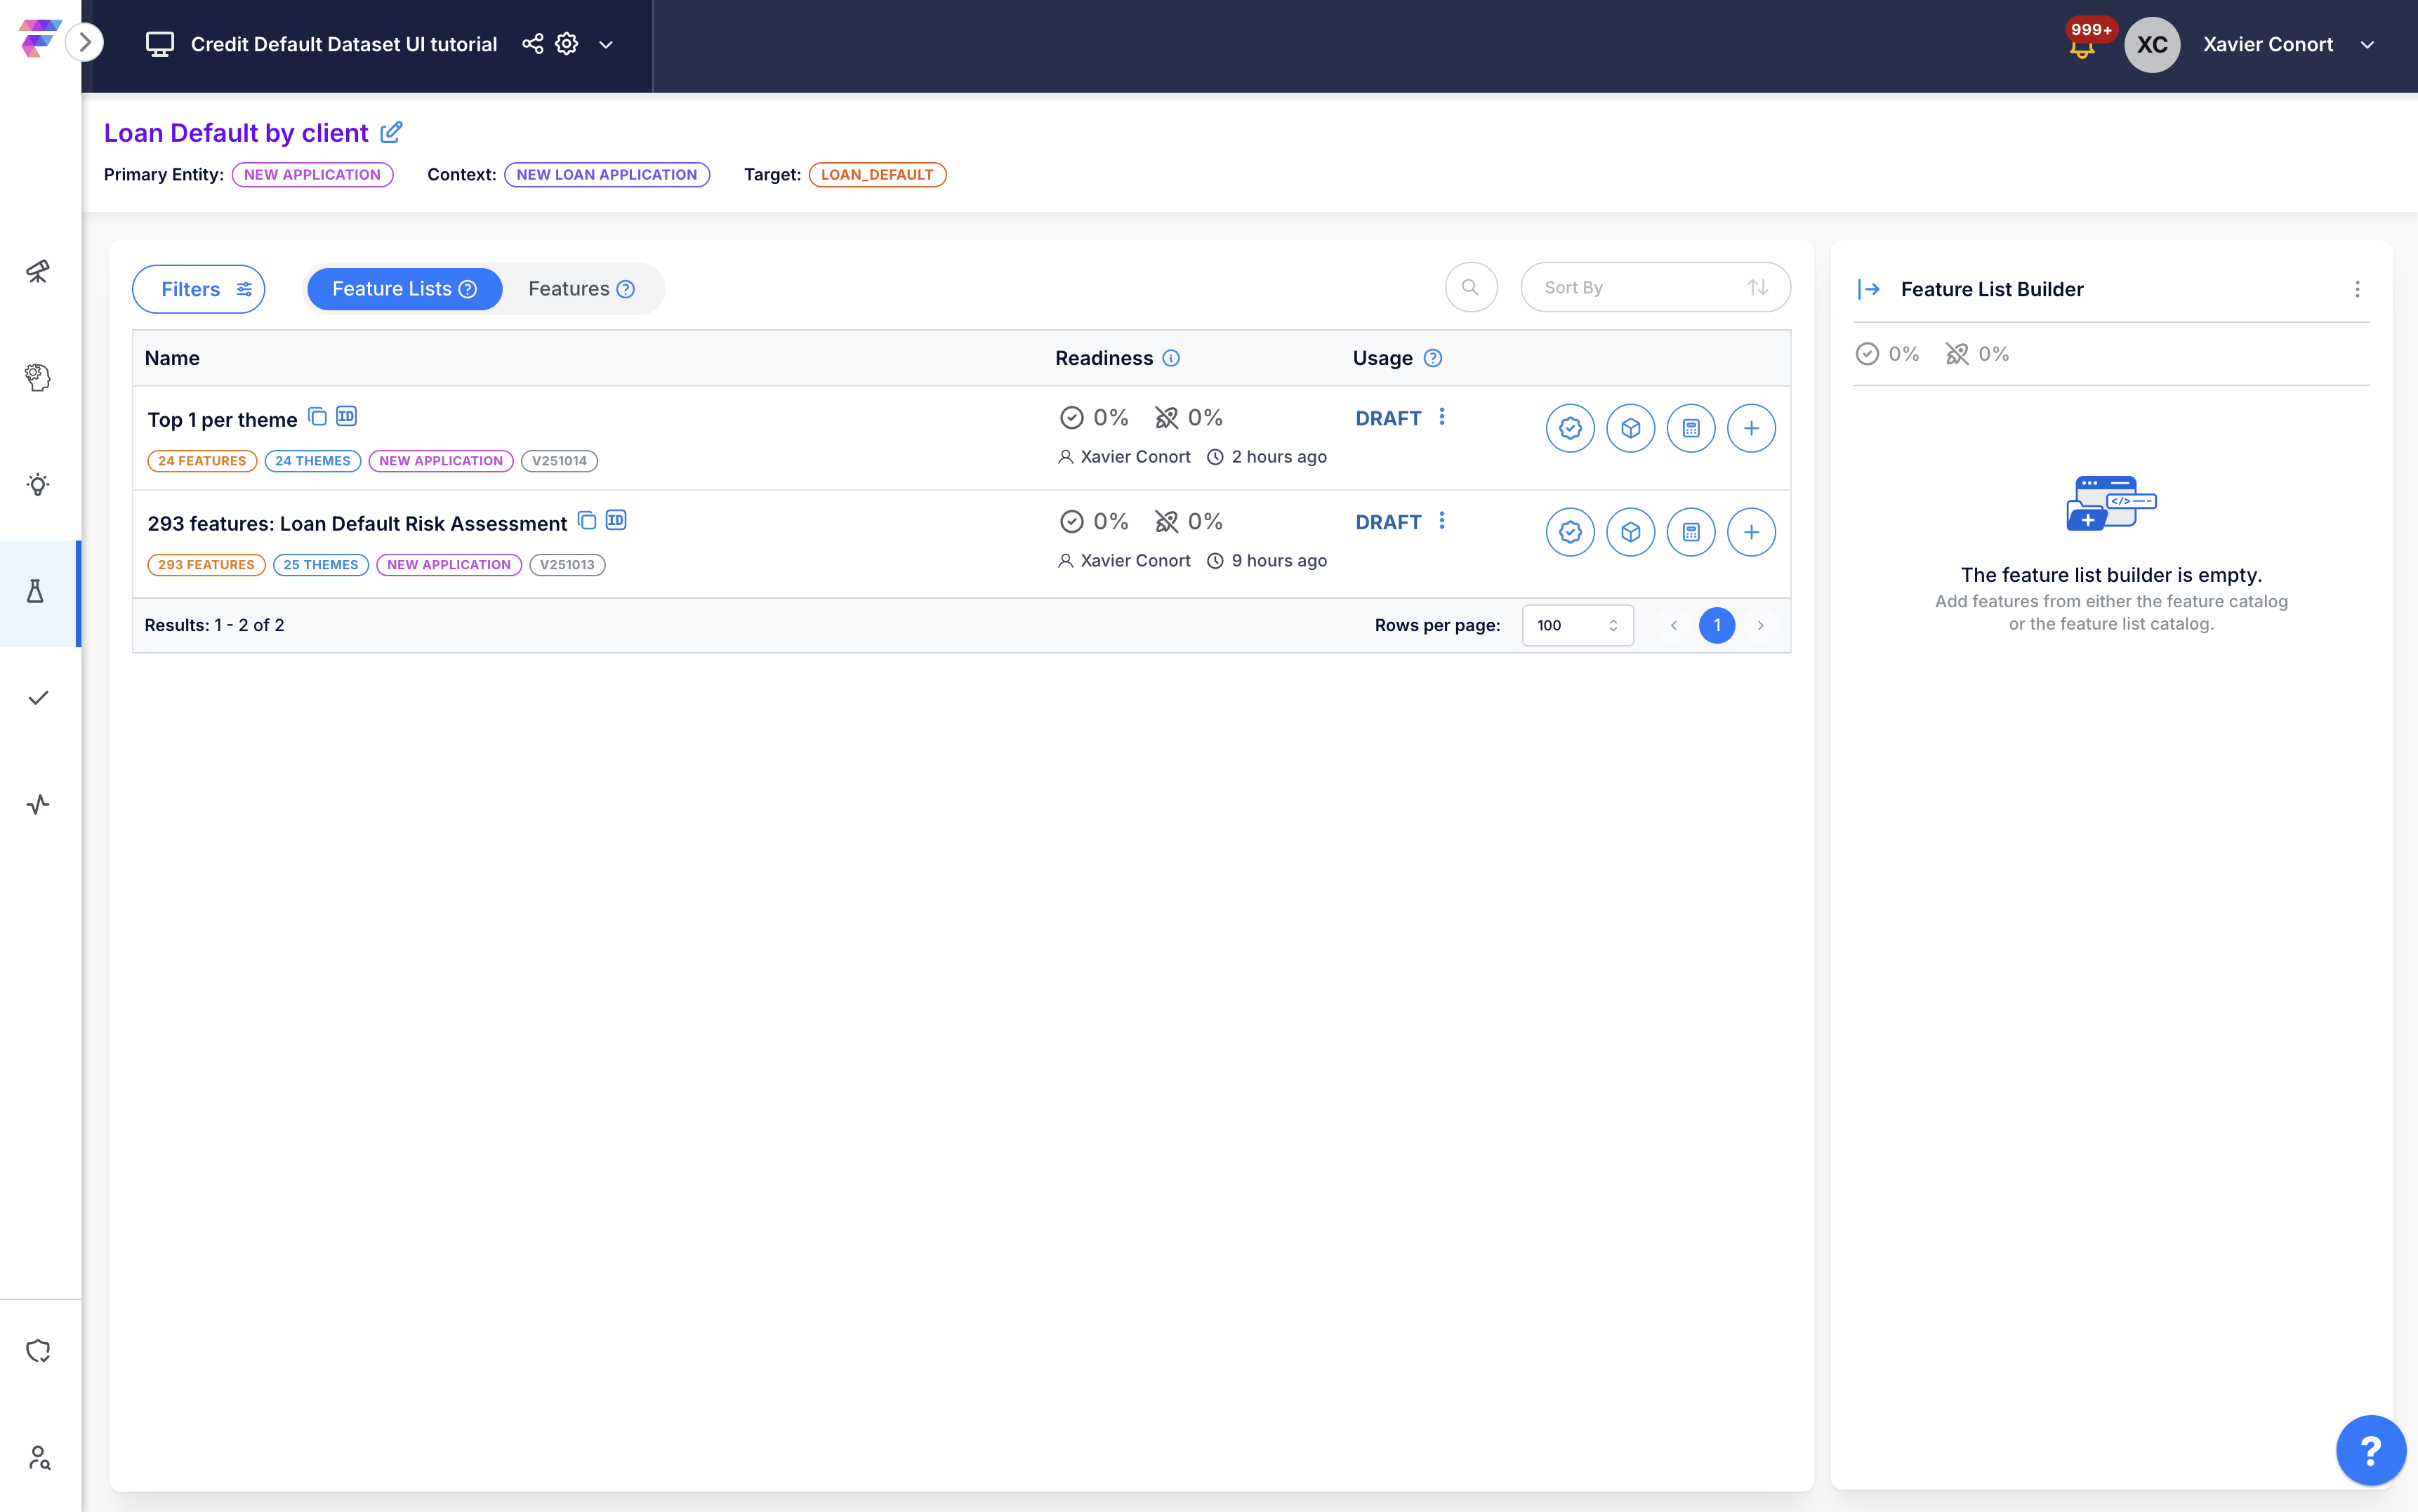The width and height of the screenshot is (2418, 1512).
Task: Expand the left navigation sidebar
Action: tap(85, 42)
